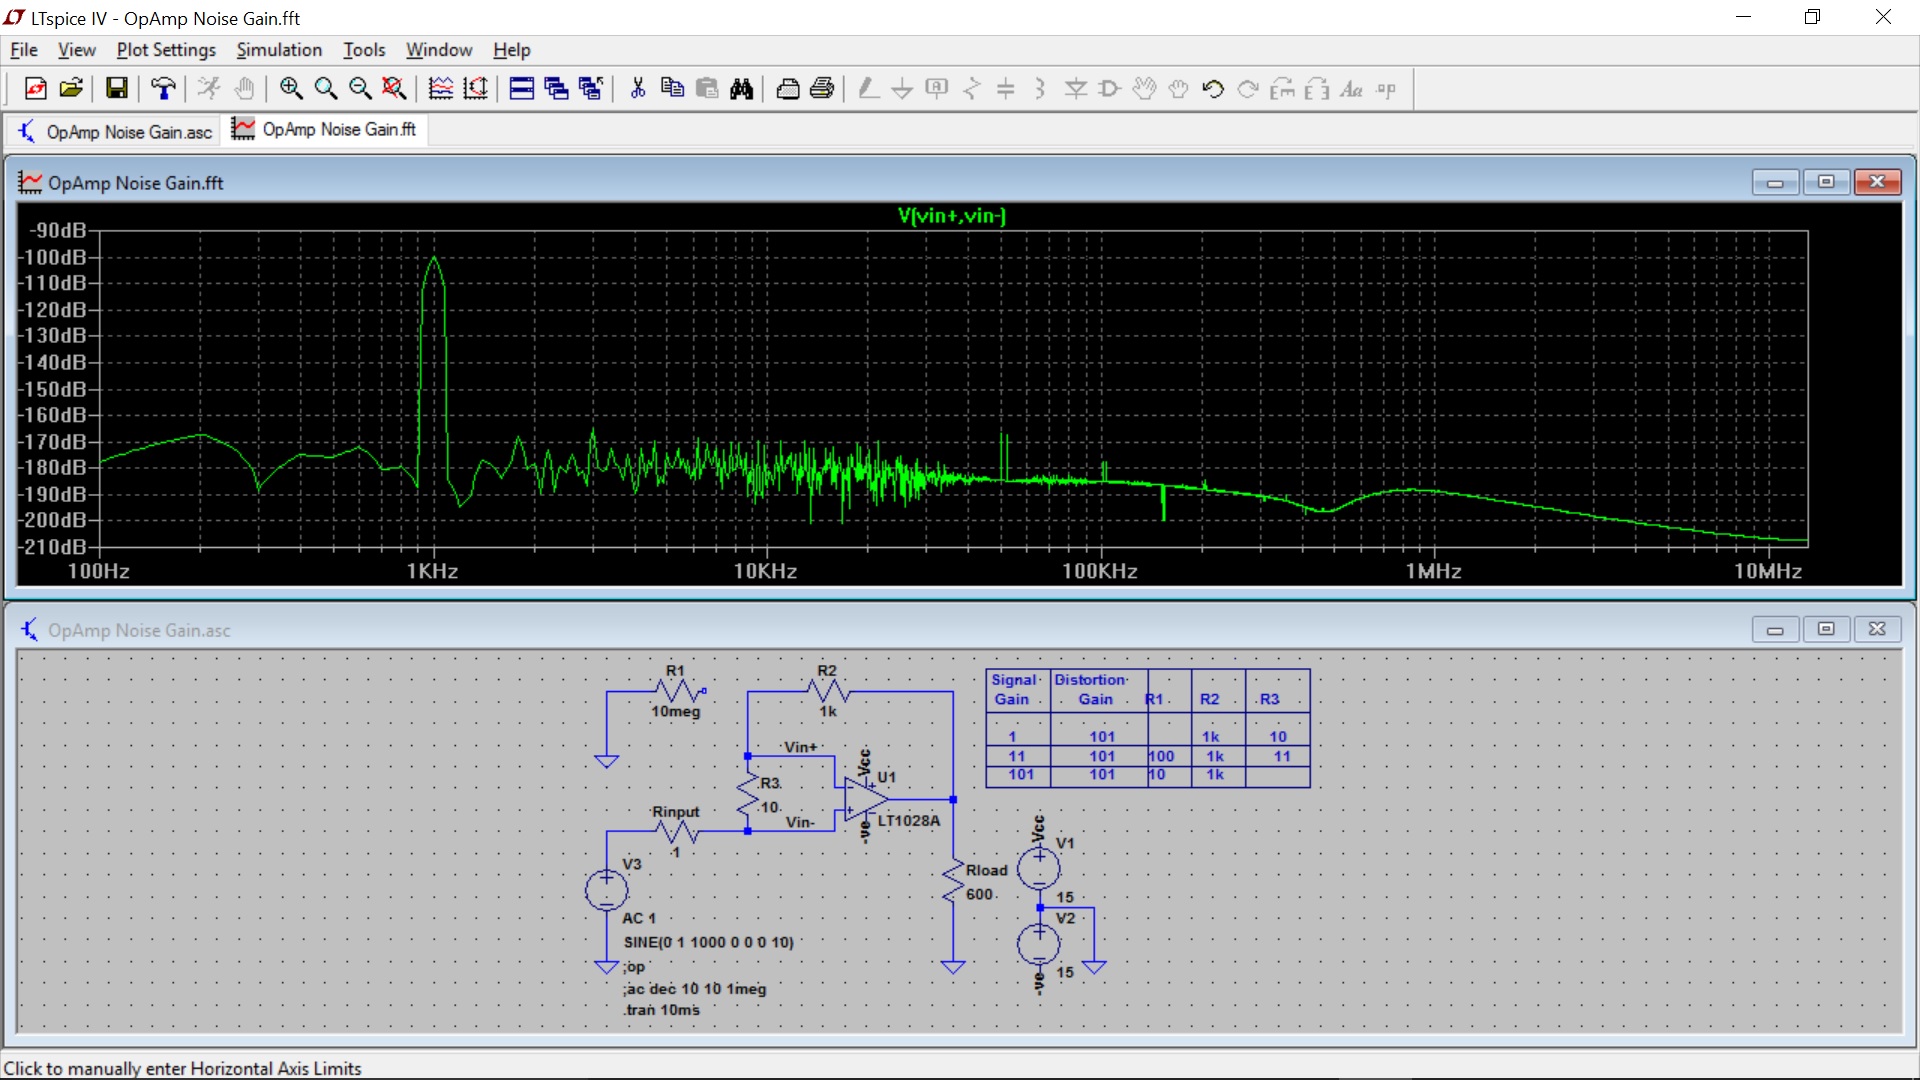Click the .tran 10ms directive text
The image size is (1920, 1080).
pyautogui.click(x=662, y=1010)
